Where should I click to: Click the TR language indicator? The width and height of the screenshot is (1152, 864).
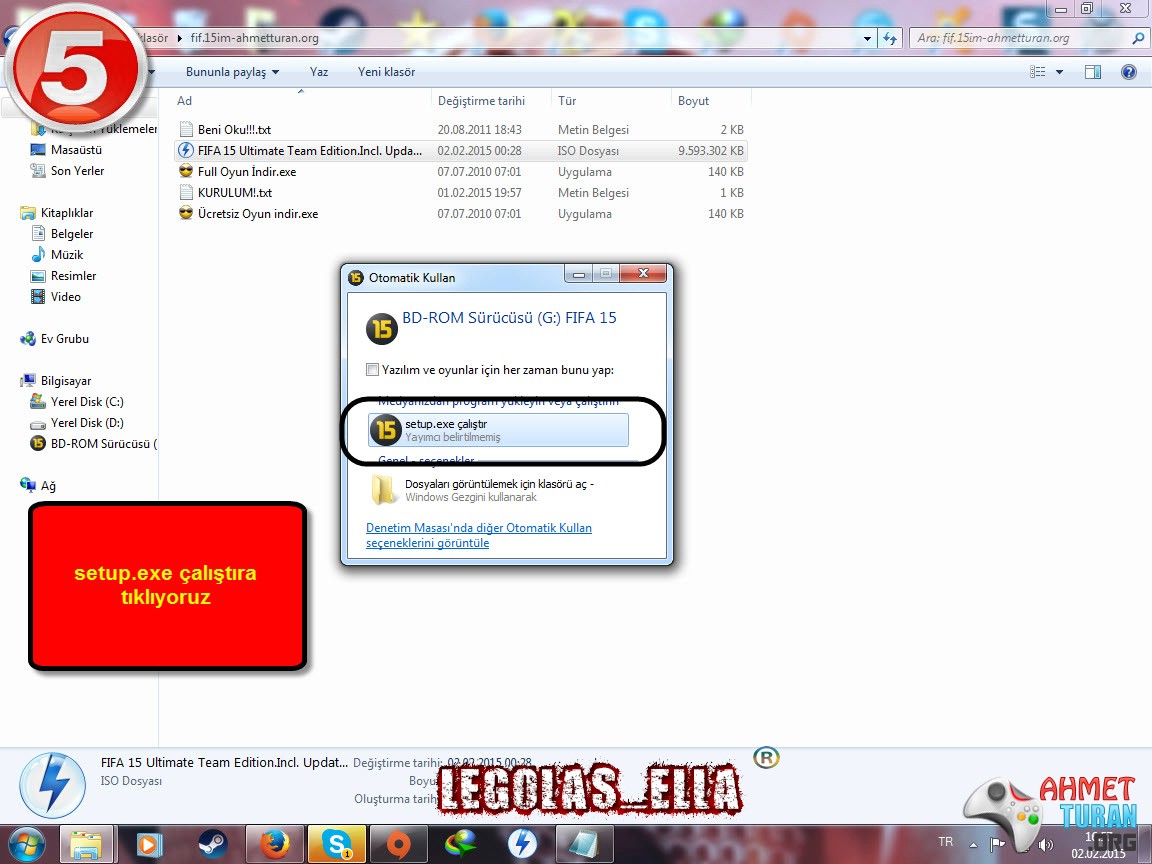[946, 842]
